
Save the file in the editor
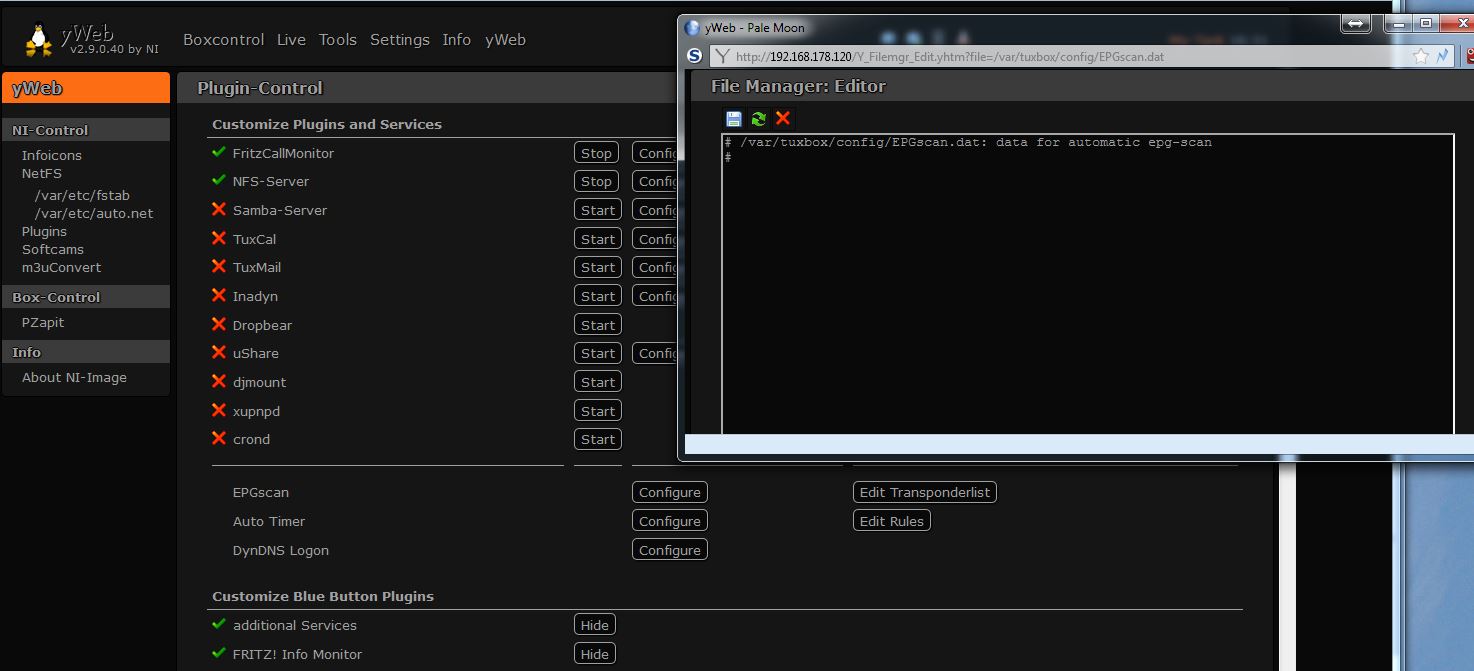point(734,119)
